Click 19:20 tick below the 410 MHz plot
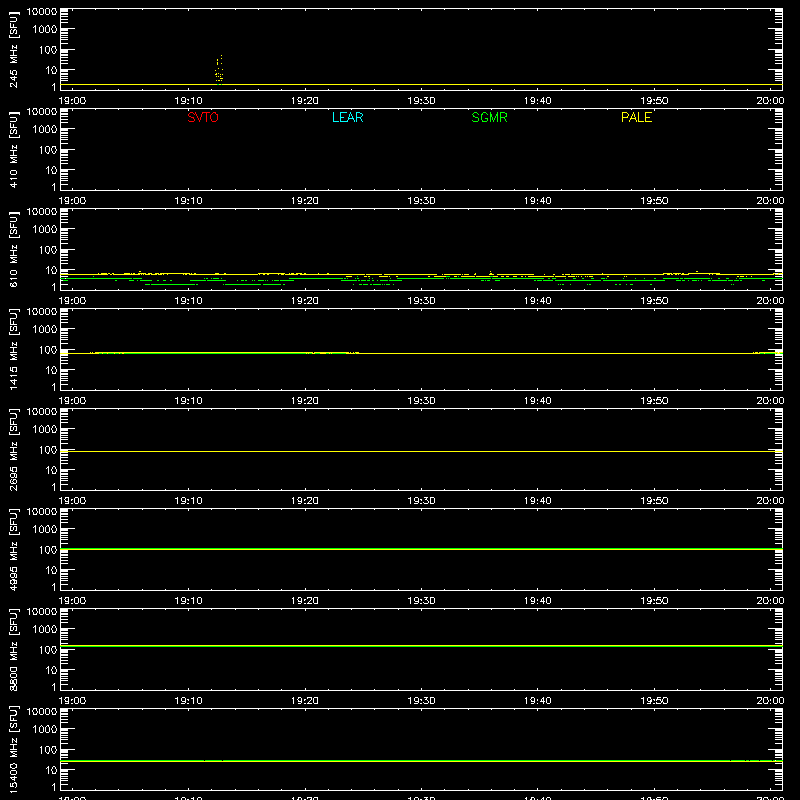The width and height of the screenshot is (800, 800). coord(305,201)
